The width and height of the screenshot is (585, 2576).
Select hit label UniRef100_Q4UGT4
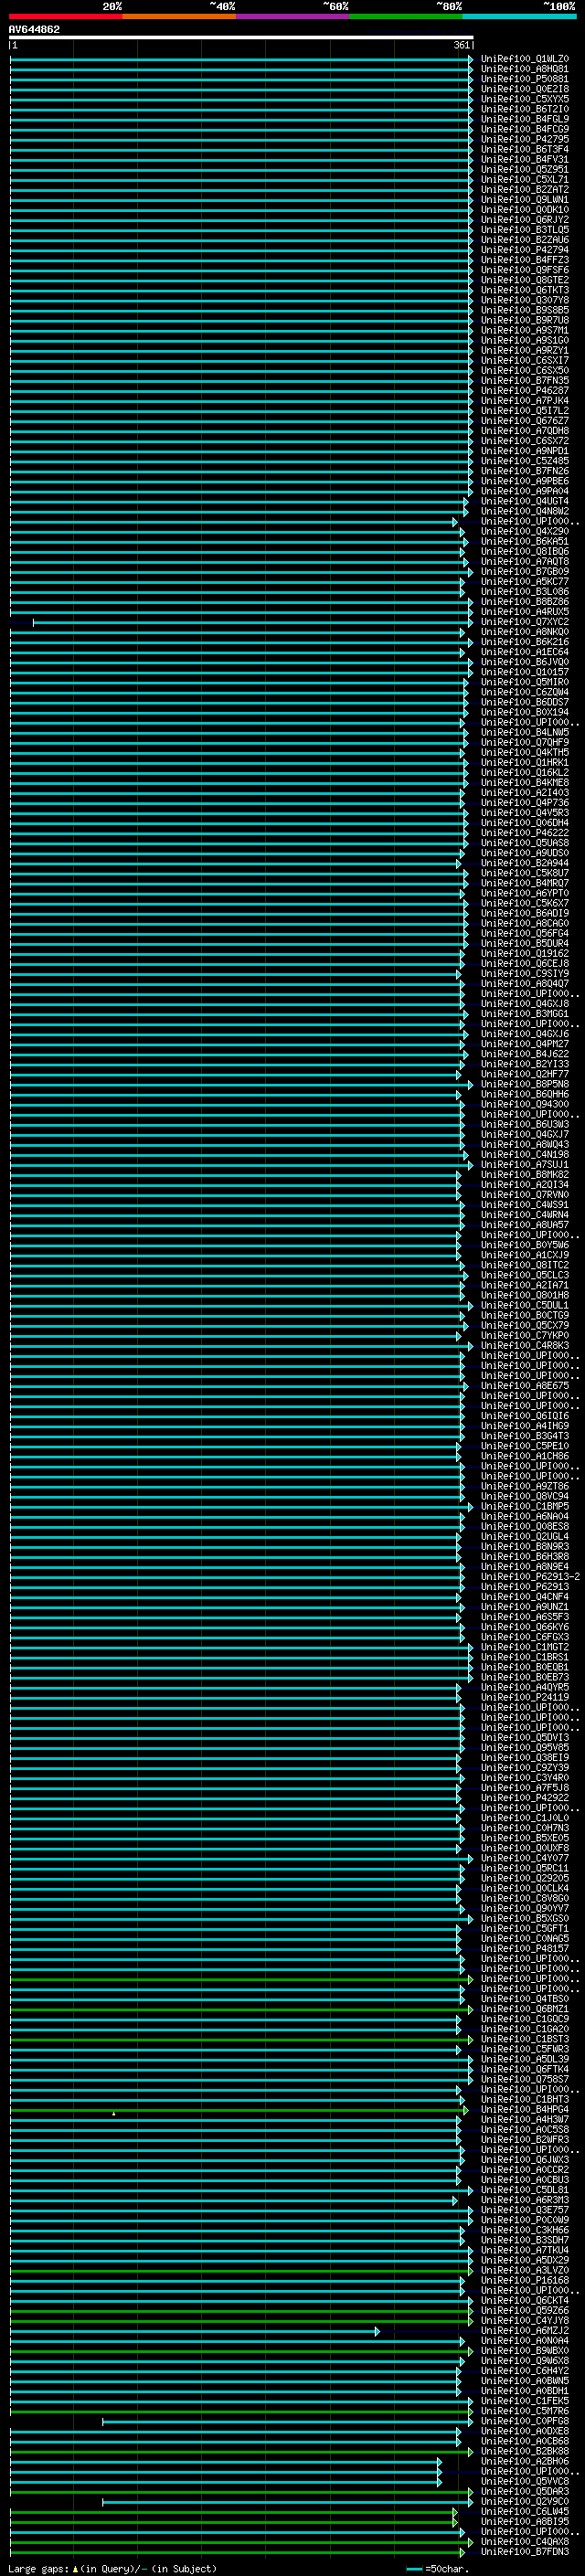[524, 501]
